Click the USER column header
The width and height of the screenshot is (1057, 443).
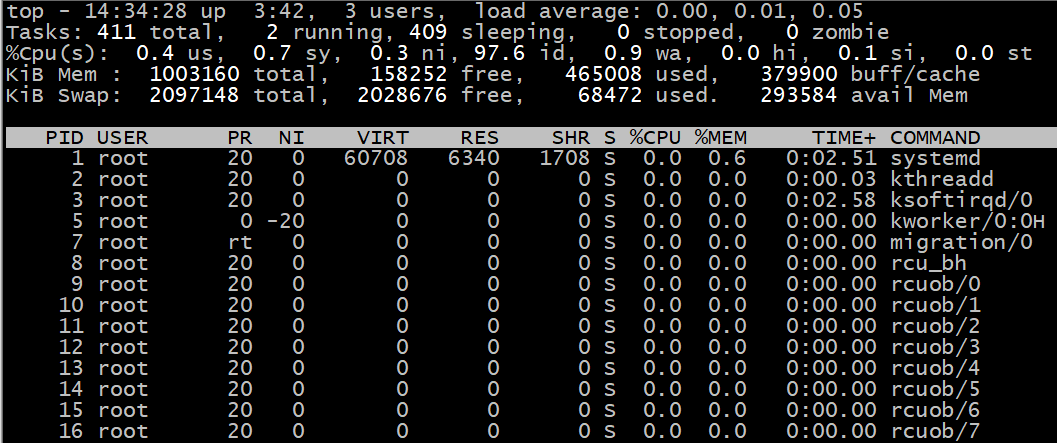[122, 138]
